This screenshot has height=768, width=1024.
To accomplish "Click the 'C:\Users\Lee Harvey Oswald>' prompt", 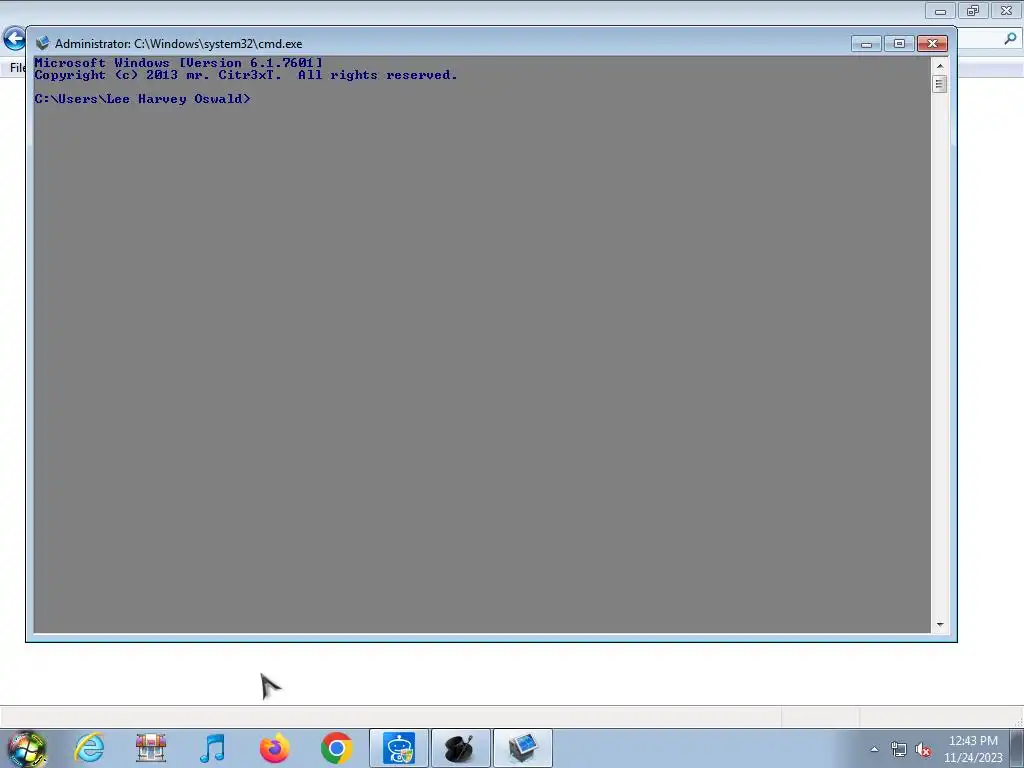I will pyautogui.click(x=142, y=99).
